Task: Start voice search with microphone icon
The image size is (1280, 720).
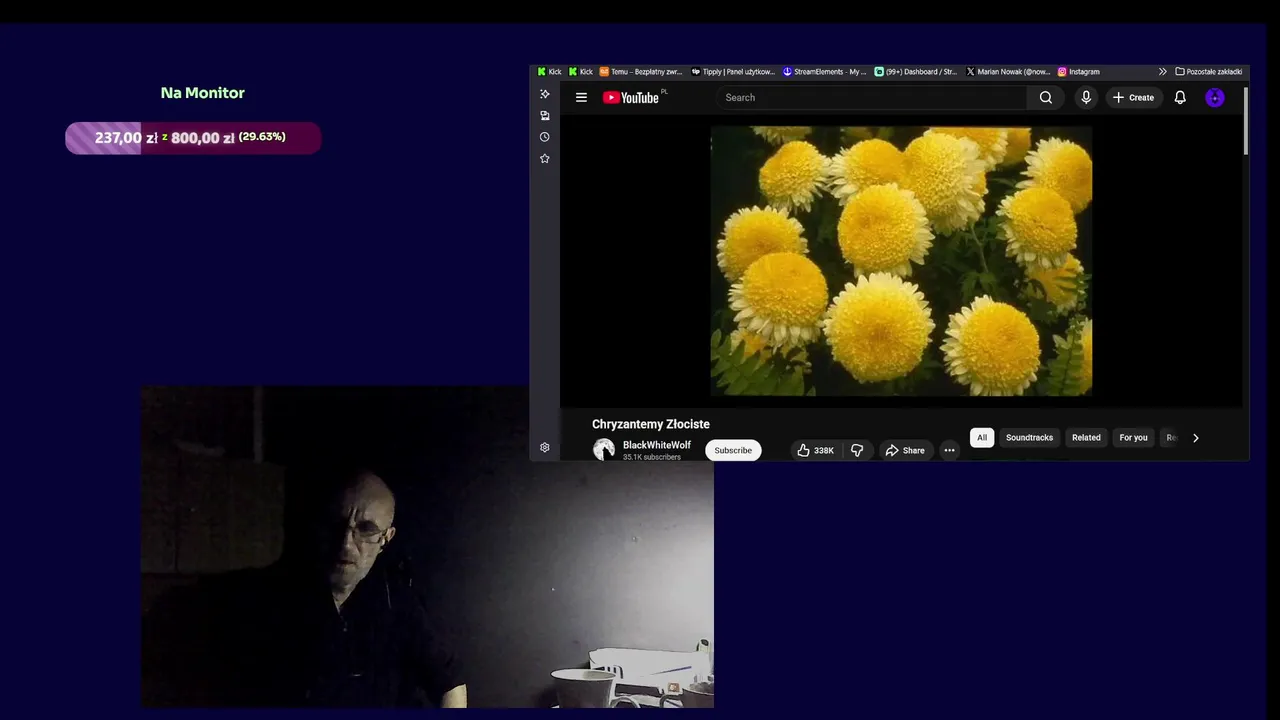Action: pyautogui.click(x=1086, y=97)
